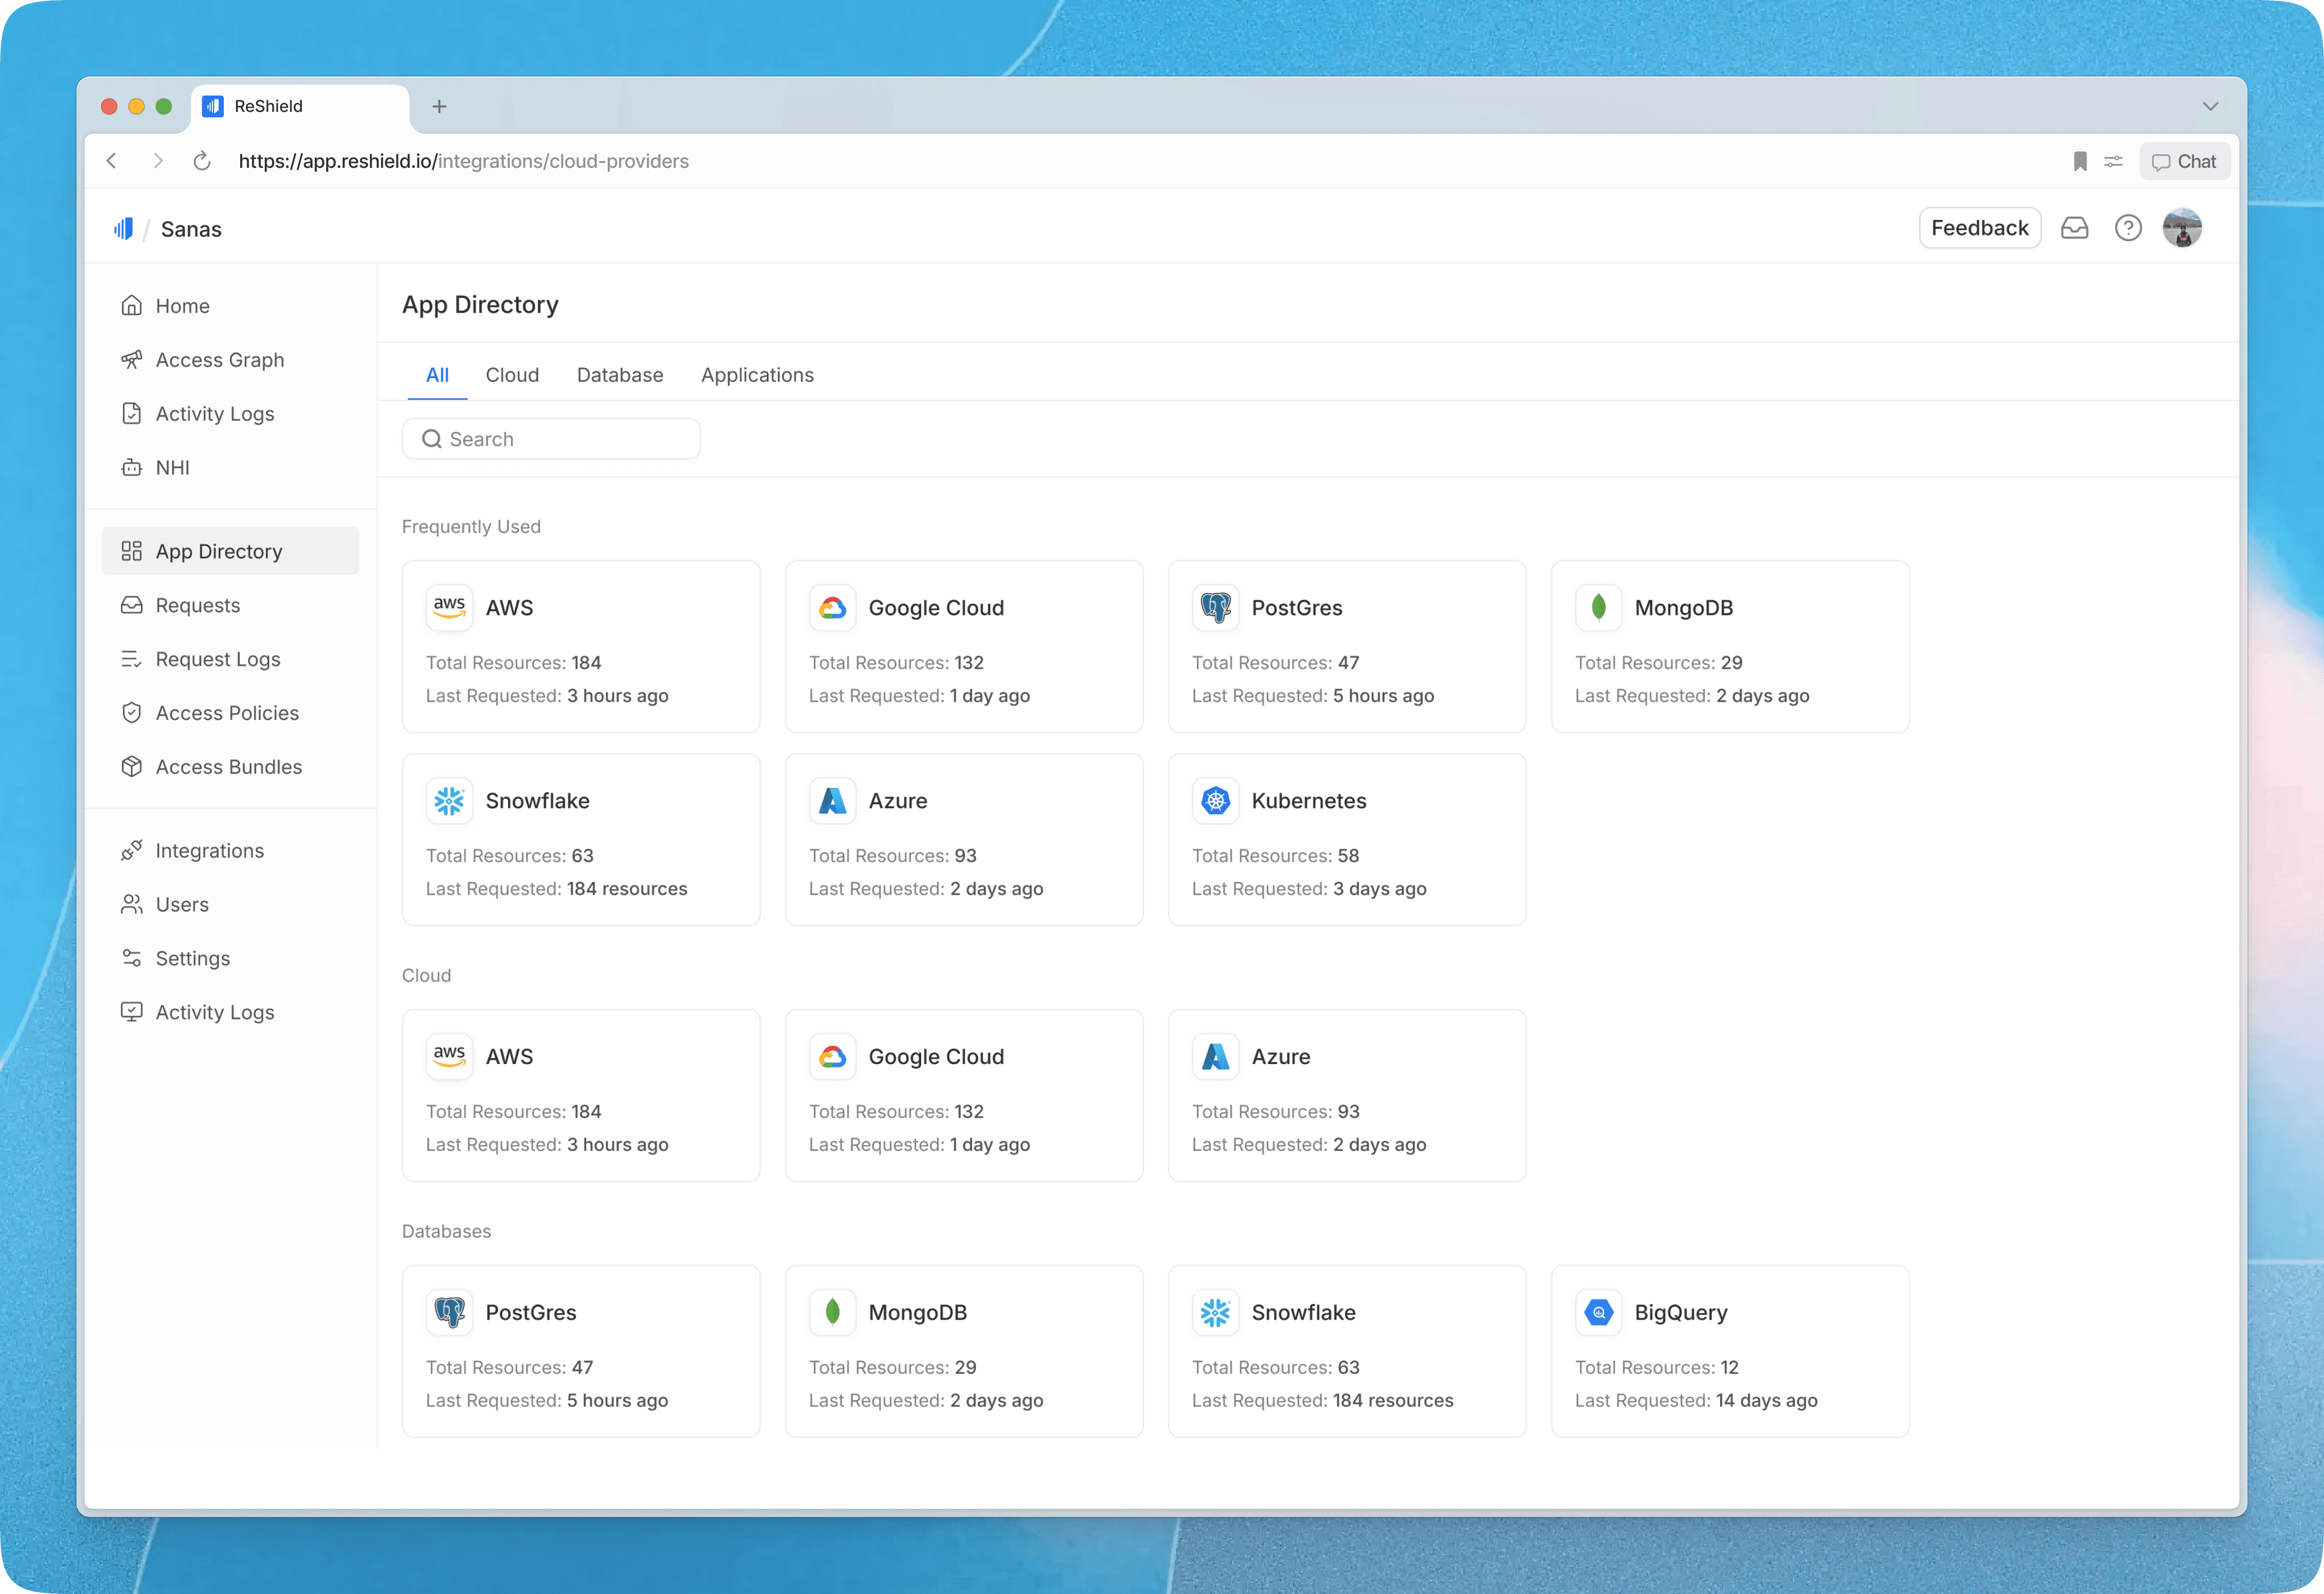Switch to the Applications tab

point(757,375)
